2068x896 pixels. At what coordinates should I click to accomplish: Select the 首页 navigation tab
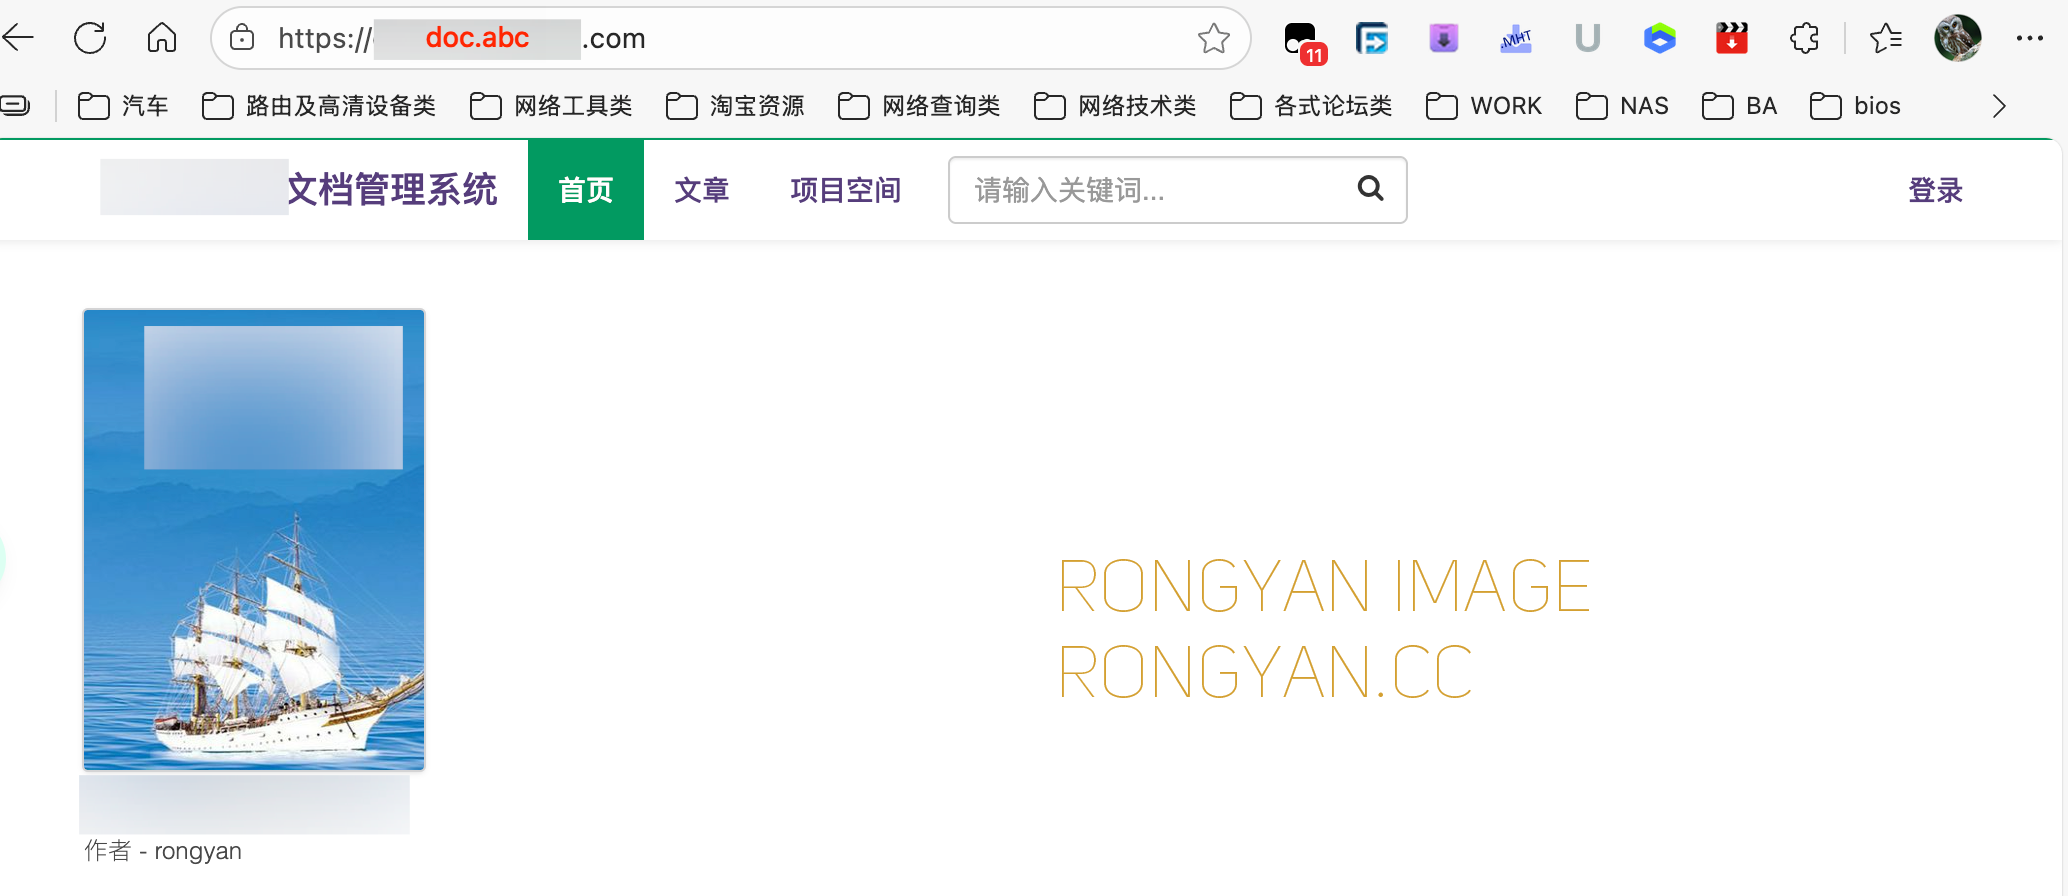click(x=586, y=190)
